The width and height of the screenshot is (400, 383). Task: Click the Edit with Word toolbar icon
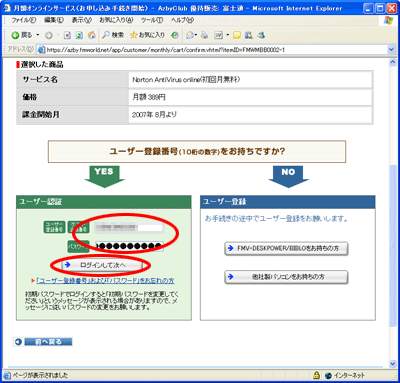(x=218, y=35)
